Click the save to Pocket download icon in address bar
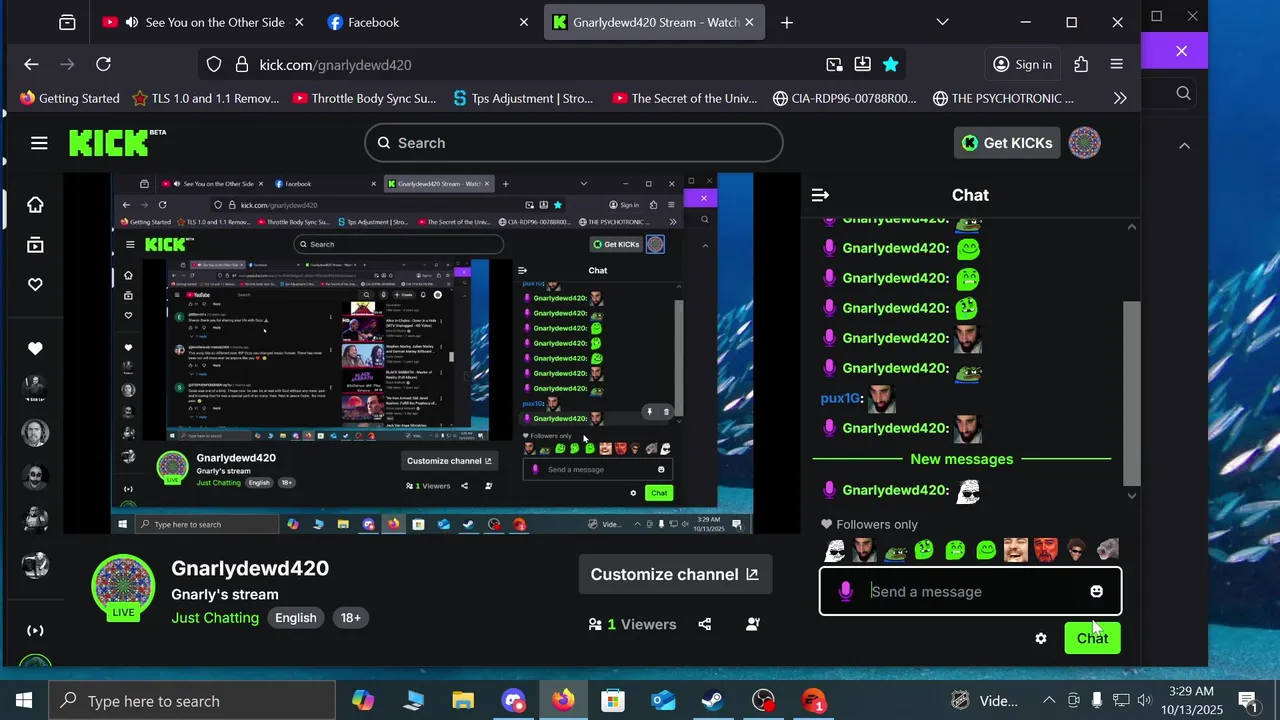The width and height of the screenshot is (1280, 720). coord(862,64)
